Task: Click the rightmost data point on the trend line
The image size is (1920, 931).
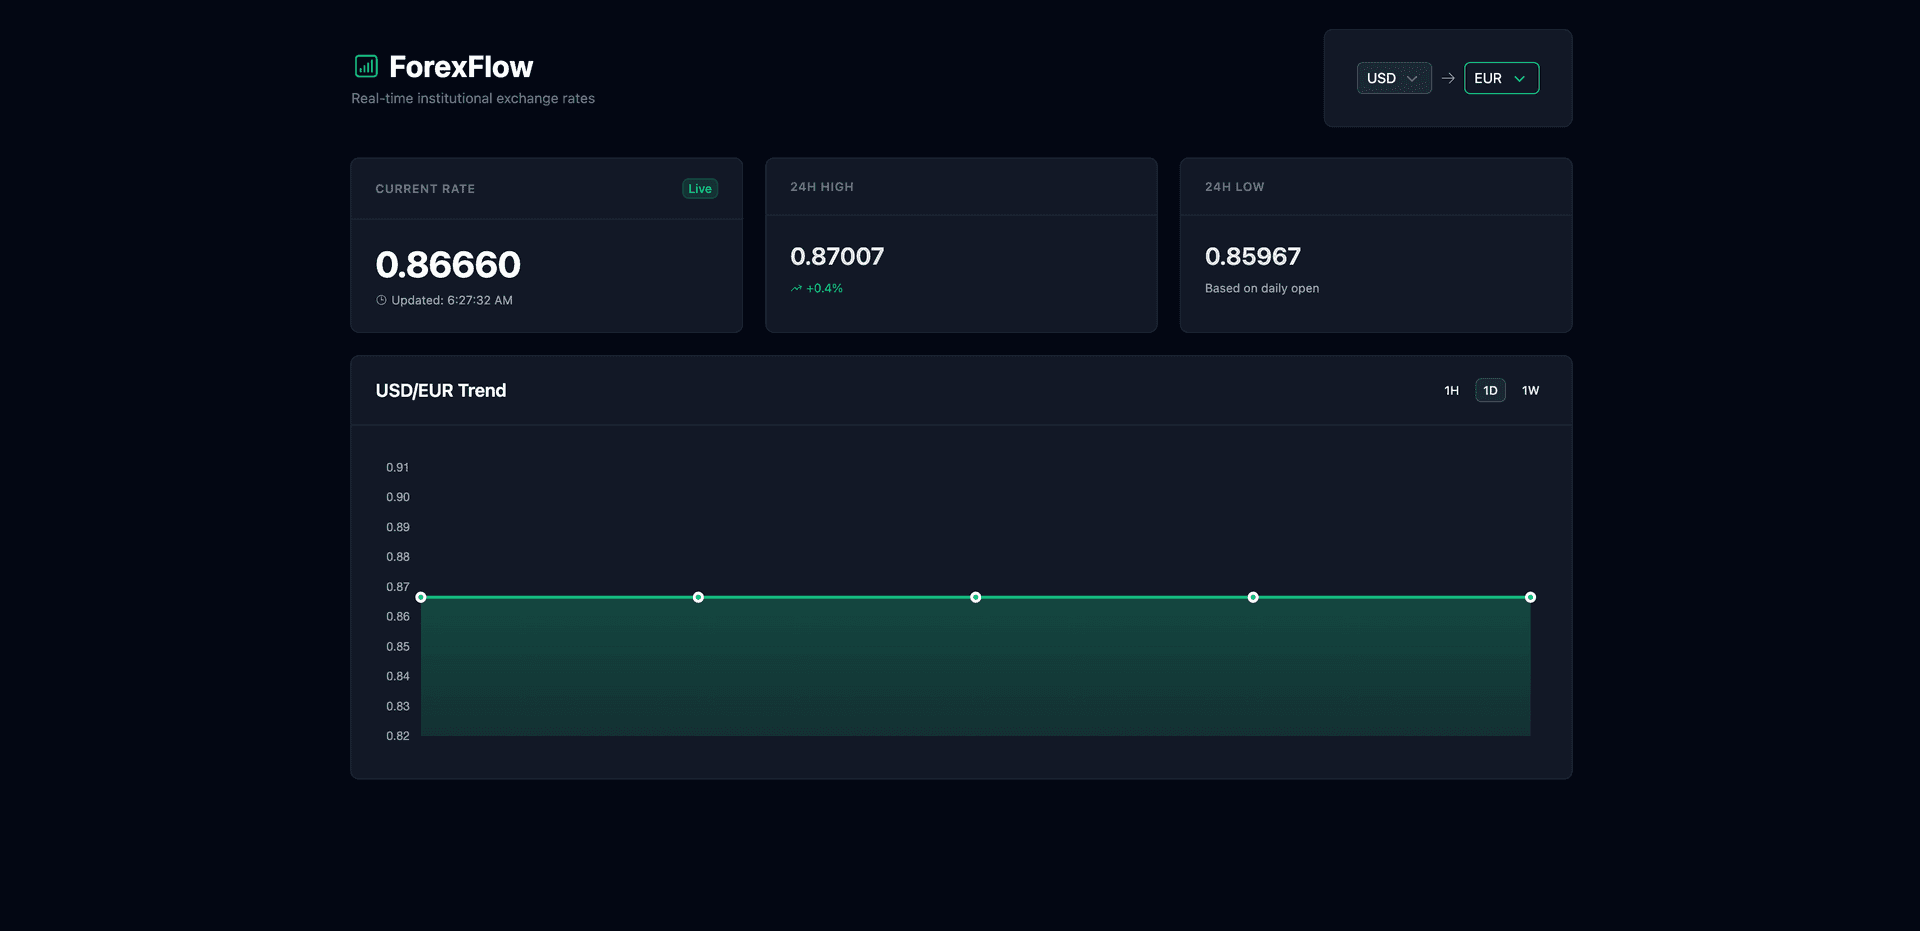Action: point(1530,597)
